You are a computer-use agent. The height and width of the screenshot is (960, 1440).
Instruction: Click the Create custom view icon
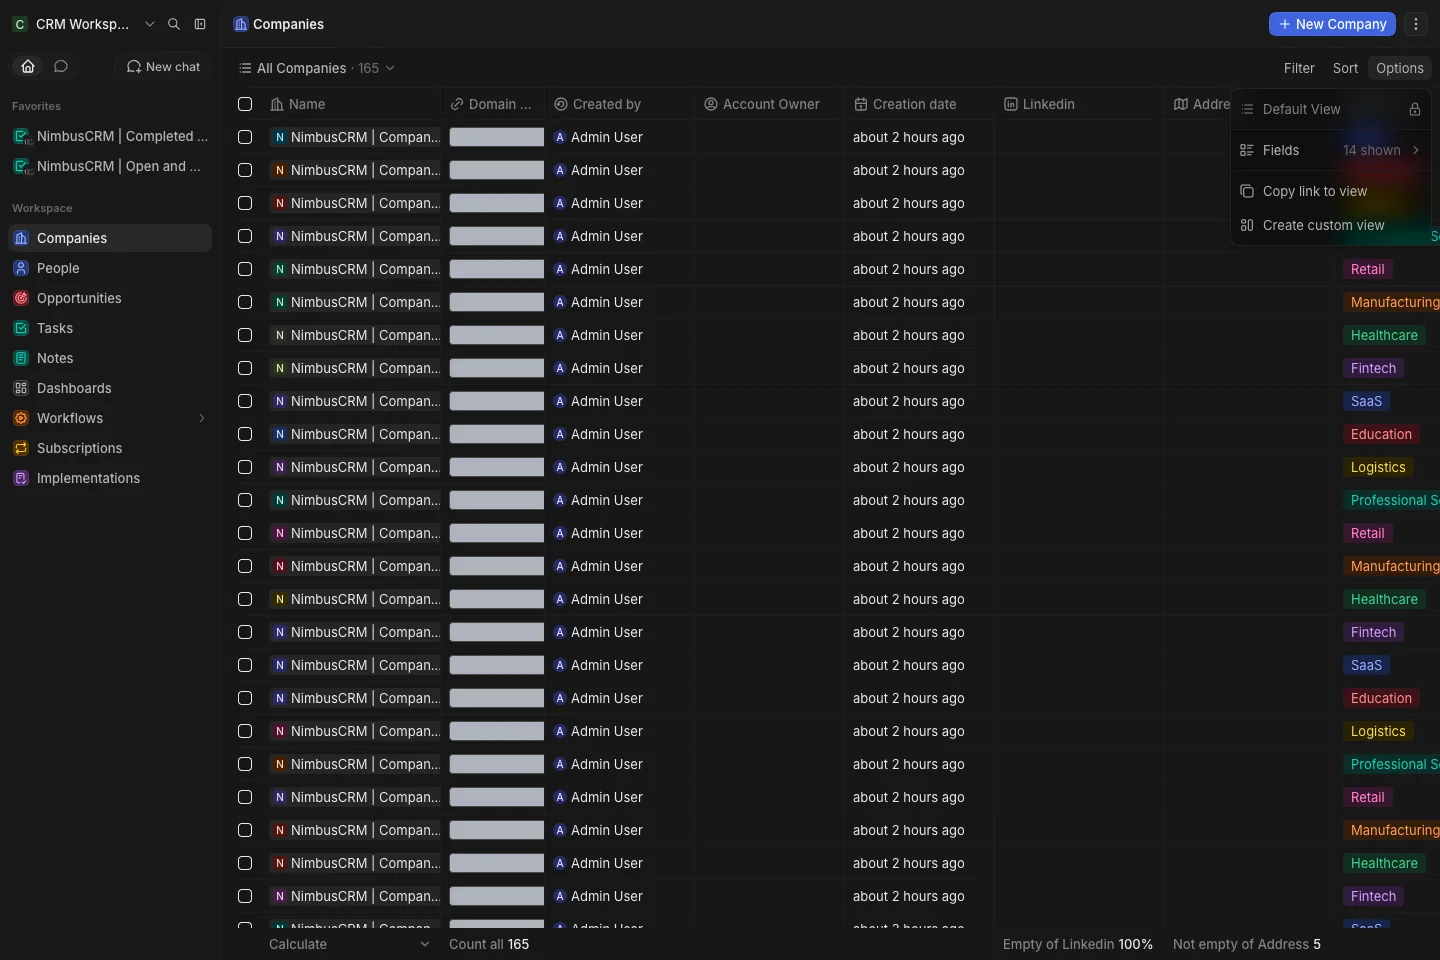pyautogui.click(x=1247, y=225)
